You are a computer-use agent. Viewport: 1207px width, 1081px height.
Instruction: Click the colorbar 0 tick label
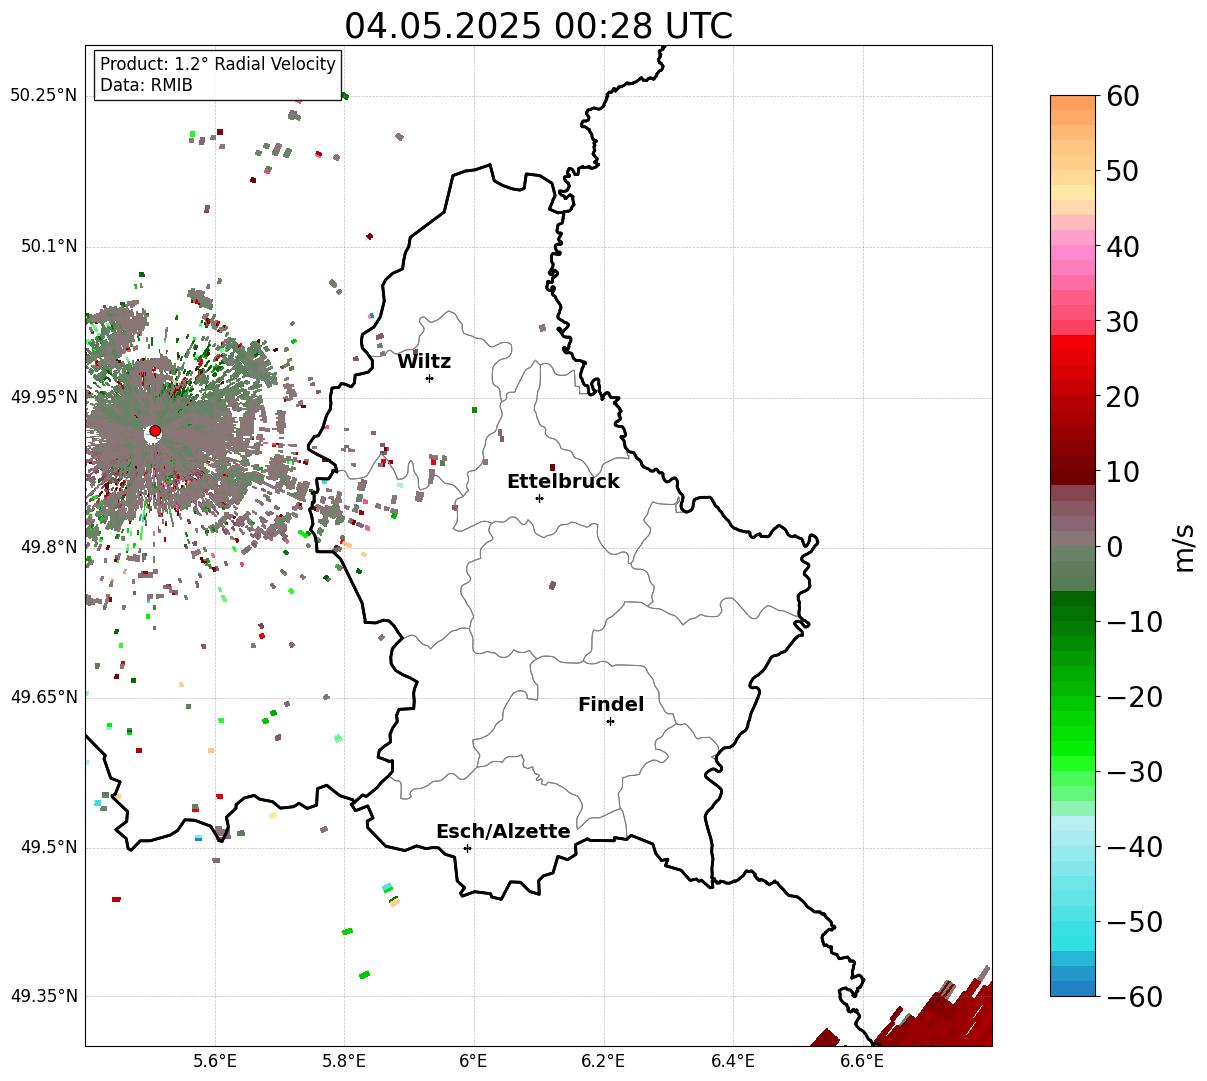(1115, 547)
